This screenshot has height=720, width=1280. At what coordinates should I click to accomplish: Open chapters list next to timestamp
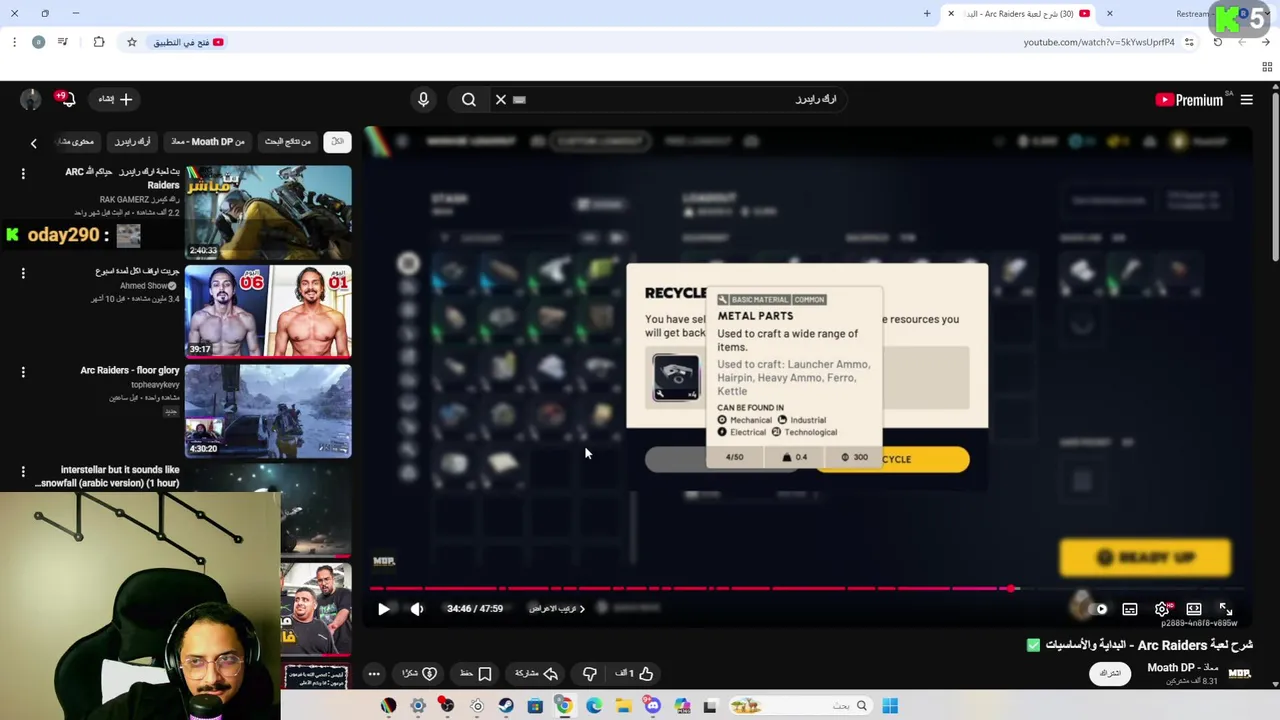557,609
